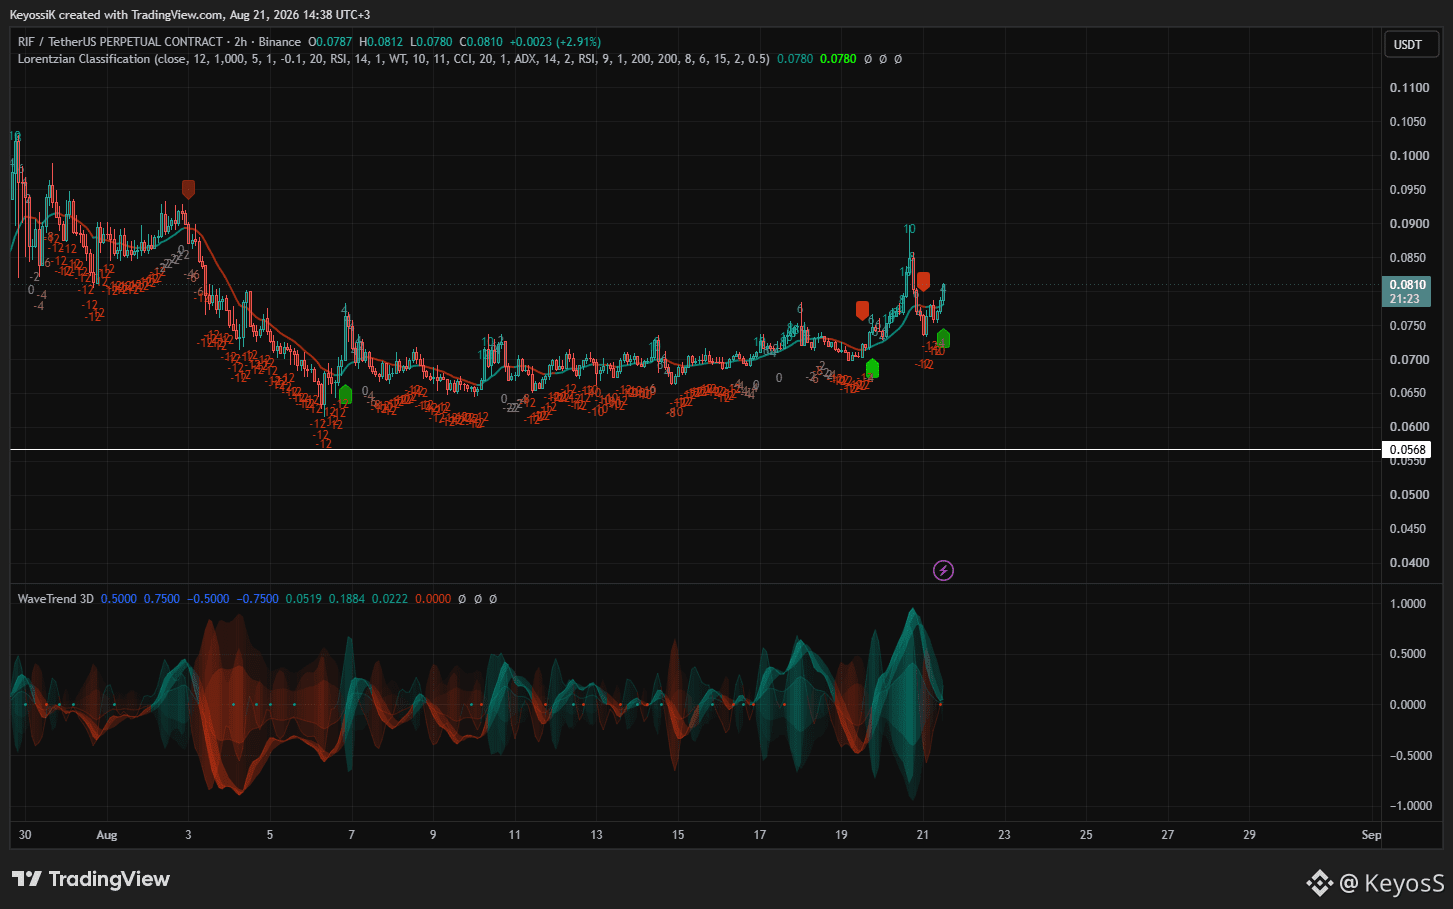Image resolution: width=1453 pixels, height=909 pixels.
Task: Select the green buy signal marker near Aug 7
Action: pyautogui.click(x=345, y=394)
